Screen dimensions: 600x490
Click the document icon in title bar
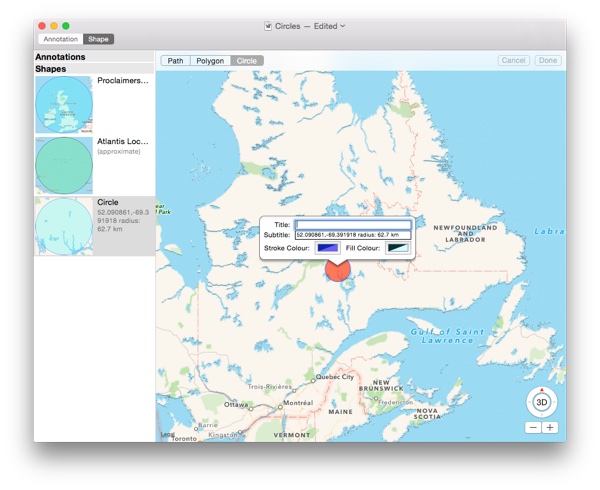267,25
